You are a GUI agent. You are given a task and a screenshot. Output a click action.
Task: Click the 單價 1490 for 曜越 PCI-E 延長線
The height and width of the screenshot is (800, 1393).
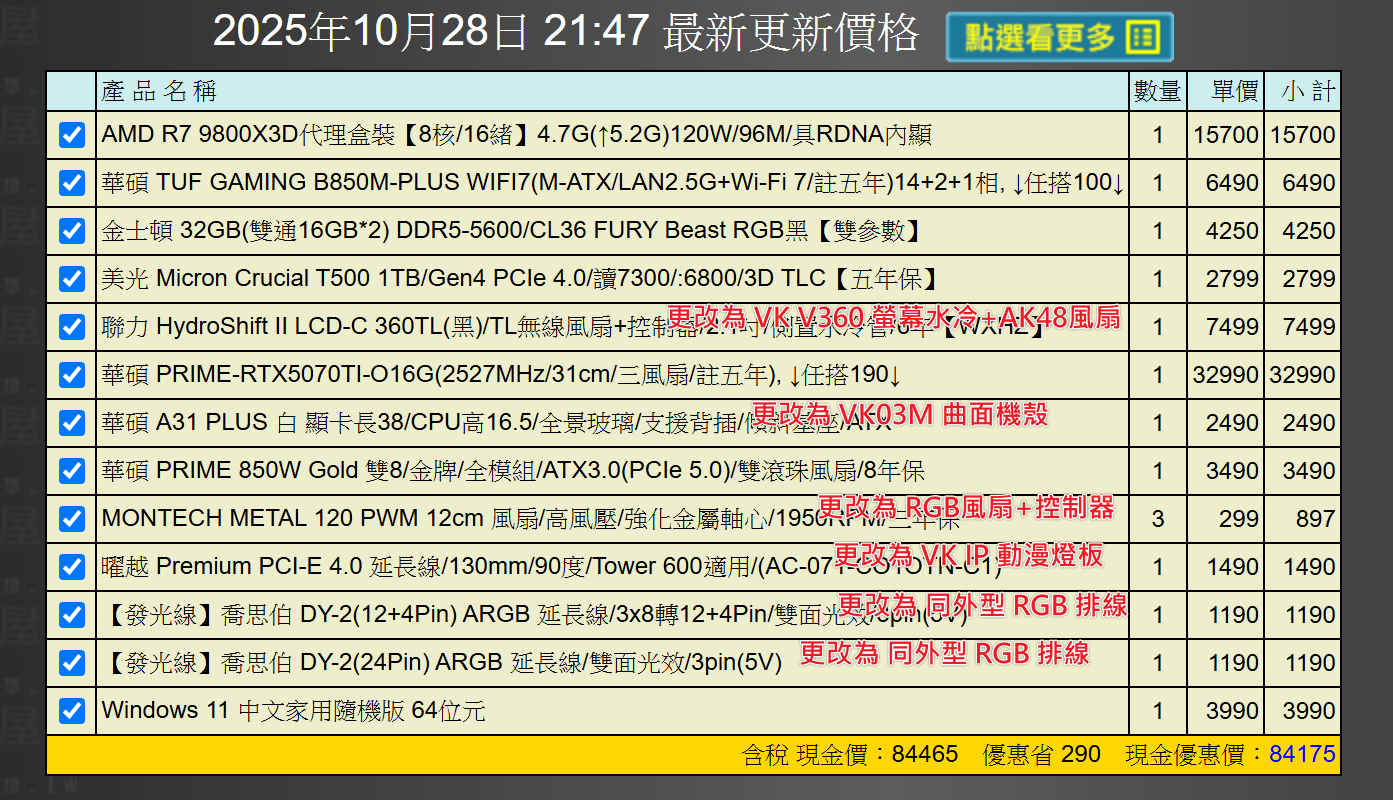1233,567
